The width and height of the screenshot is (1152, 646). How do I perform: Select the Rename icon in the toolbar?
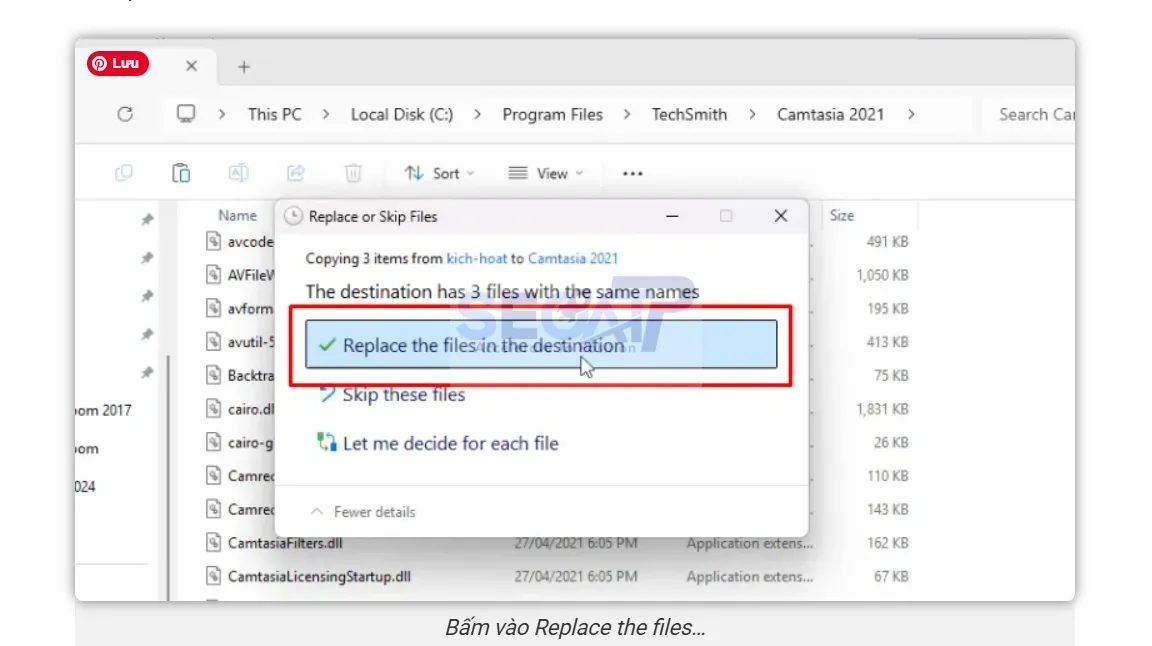(x=239, y=172)
